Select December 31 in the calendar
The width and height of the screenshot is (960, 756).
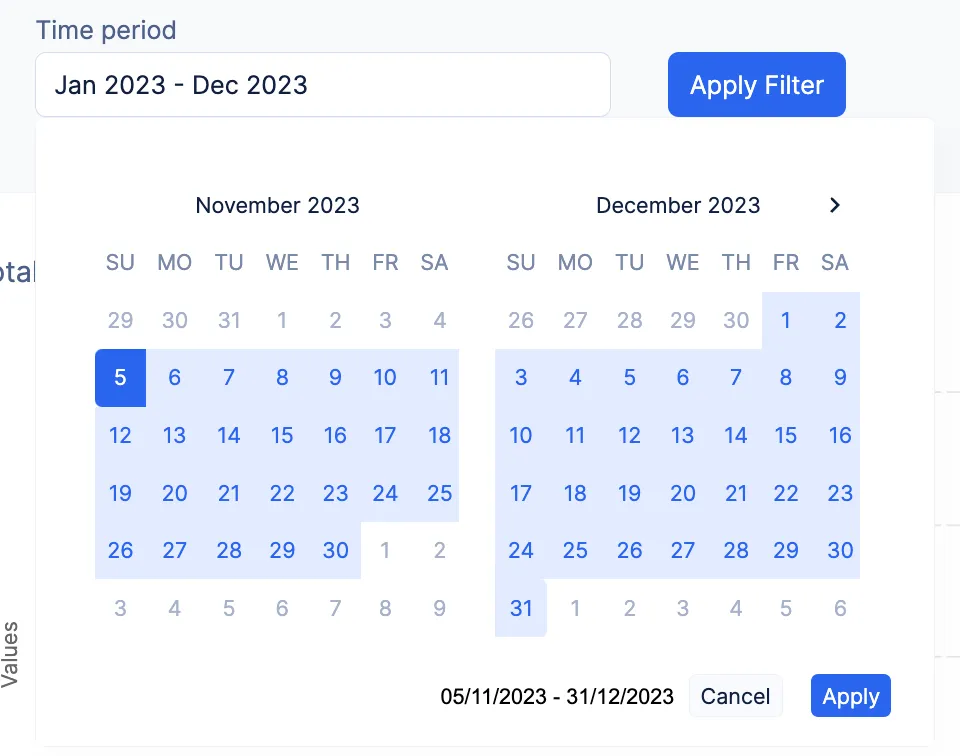521,608
